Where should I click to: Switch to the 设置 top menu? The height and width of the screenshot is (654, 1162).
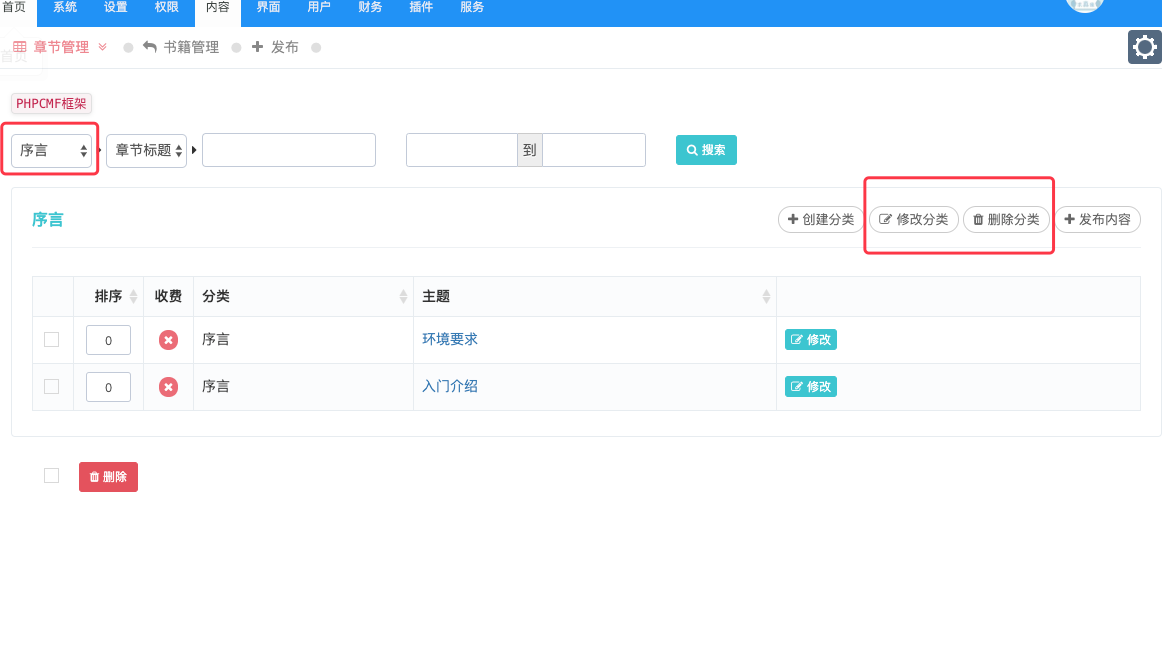(116, 7)
